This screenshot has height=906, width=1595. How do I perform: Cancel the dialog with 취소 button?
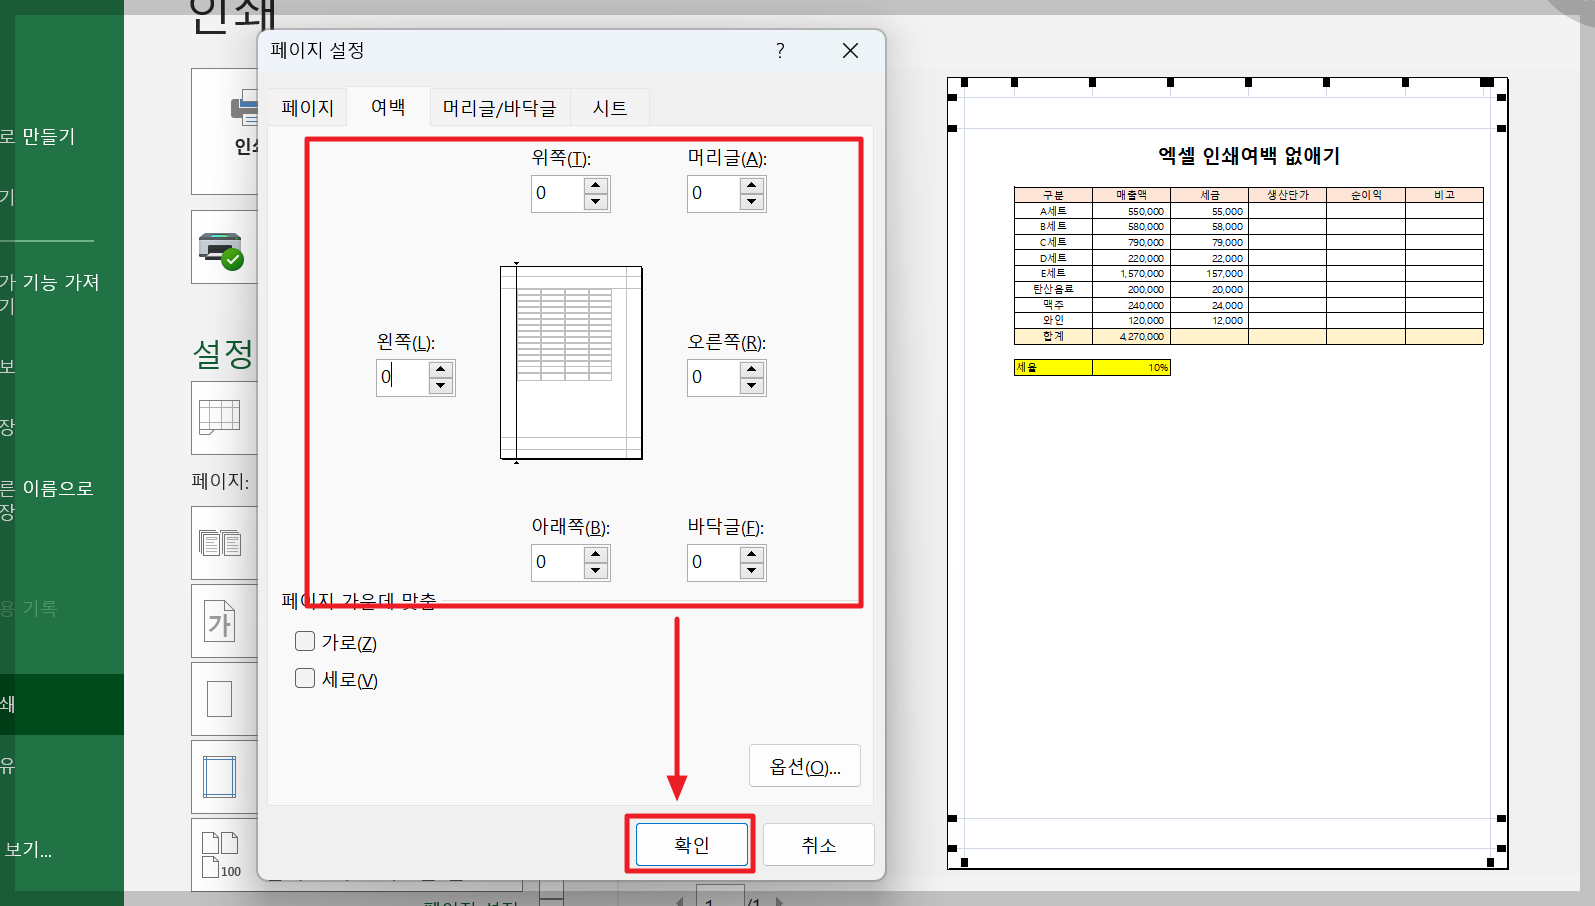pos(819,845)
